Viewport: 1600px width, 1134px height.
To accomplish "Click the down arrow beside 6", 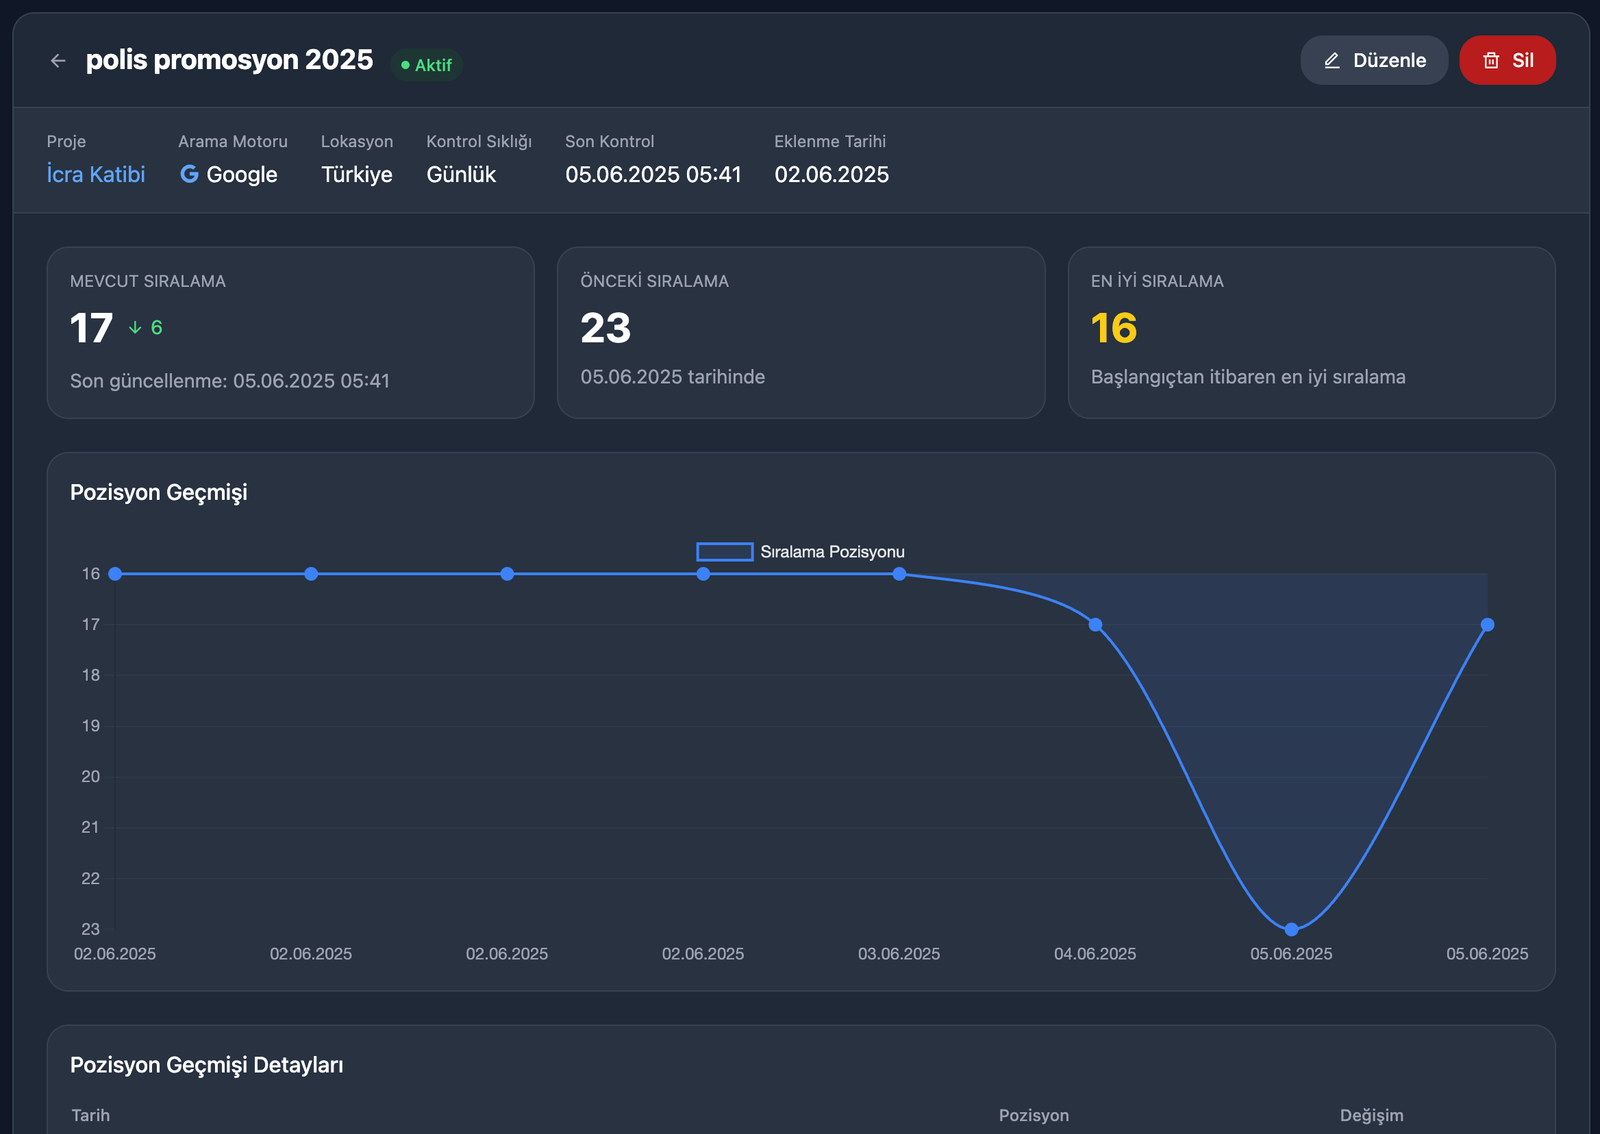I will click(135, 328).
